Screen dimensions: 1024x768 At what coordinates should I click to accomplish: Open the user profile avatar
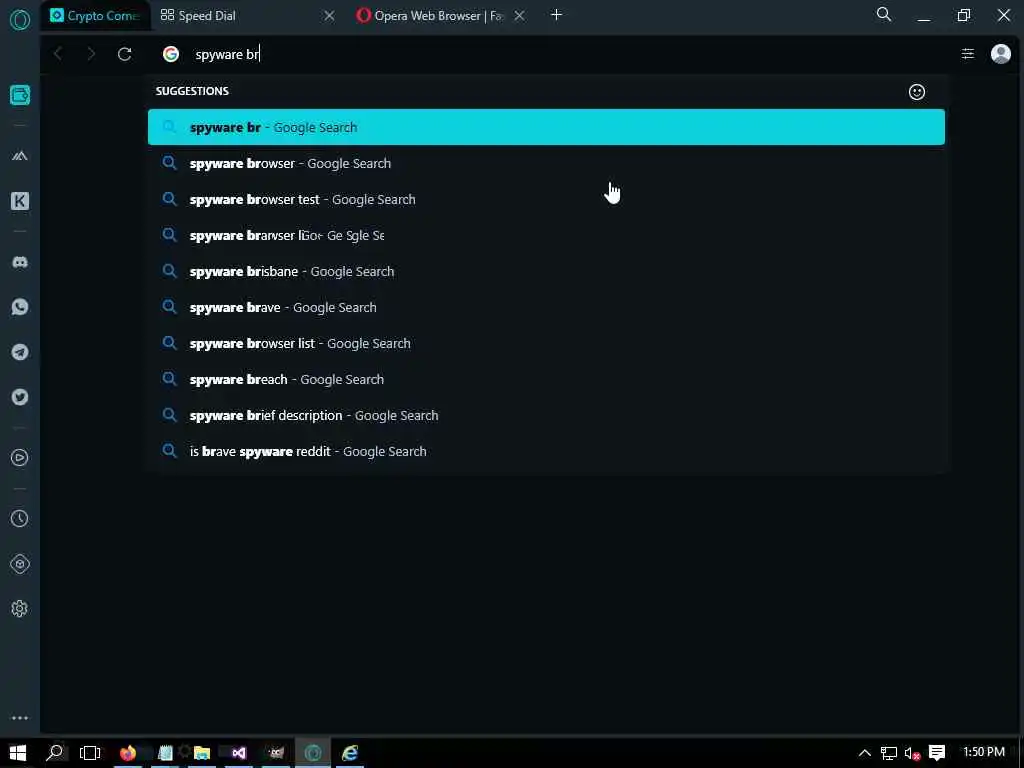pos(1000,54)
